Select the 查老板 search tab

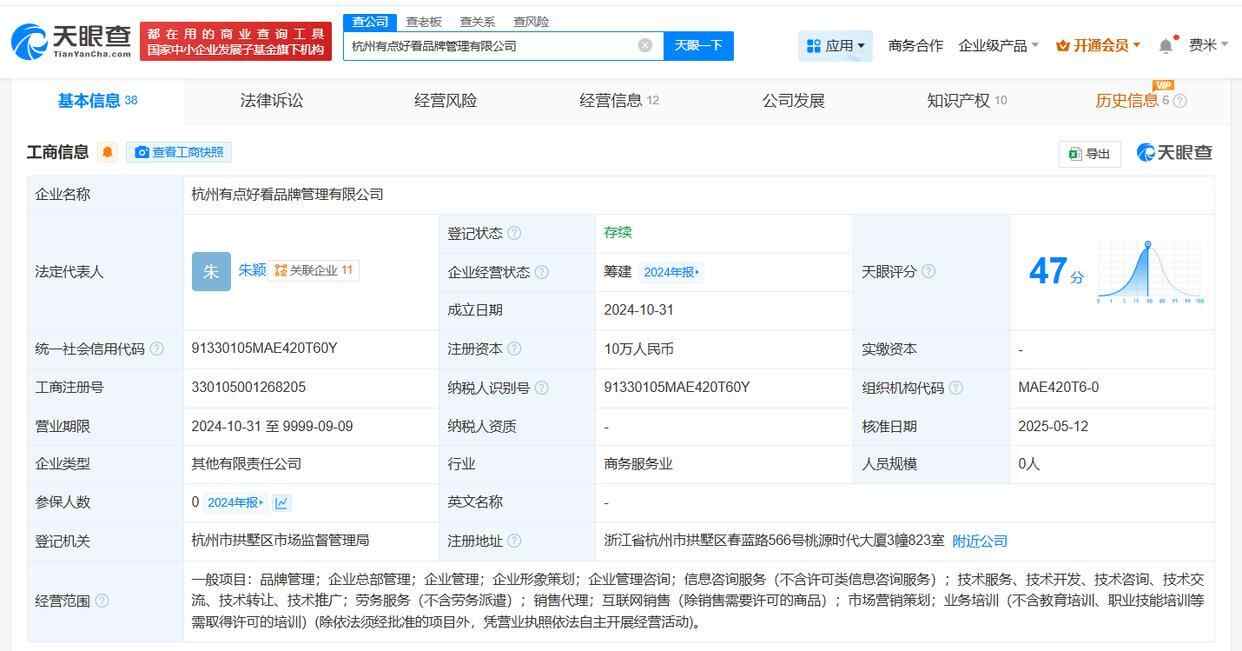(424, 22)
